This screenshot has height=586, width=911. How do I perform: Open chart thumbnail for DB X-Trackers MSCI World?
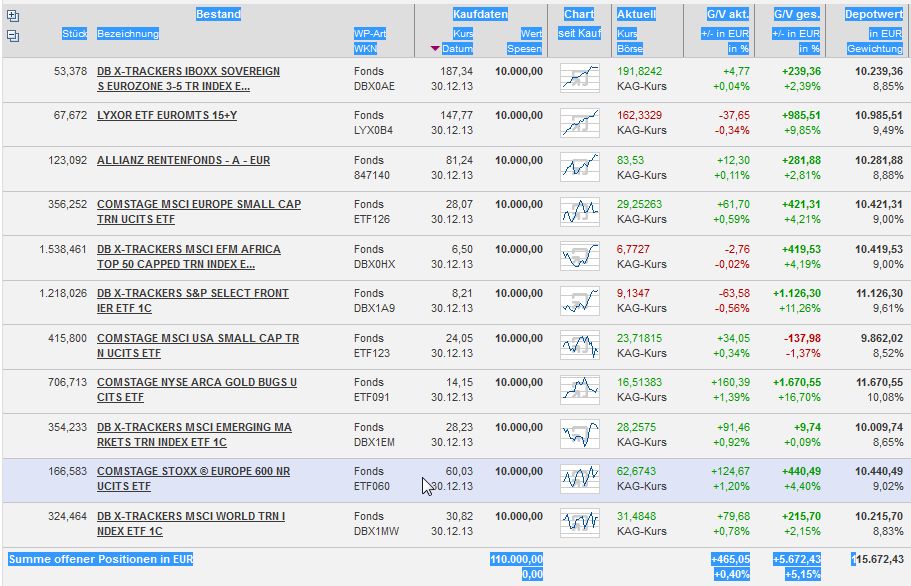pyautogui.click(x=580, y=523)
